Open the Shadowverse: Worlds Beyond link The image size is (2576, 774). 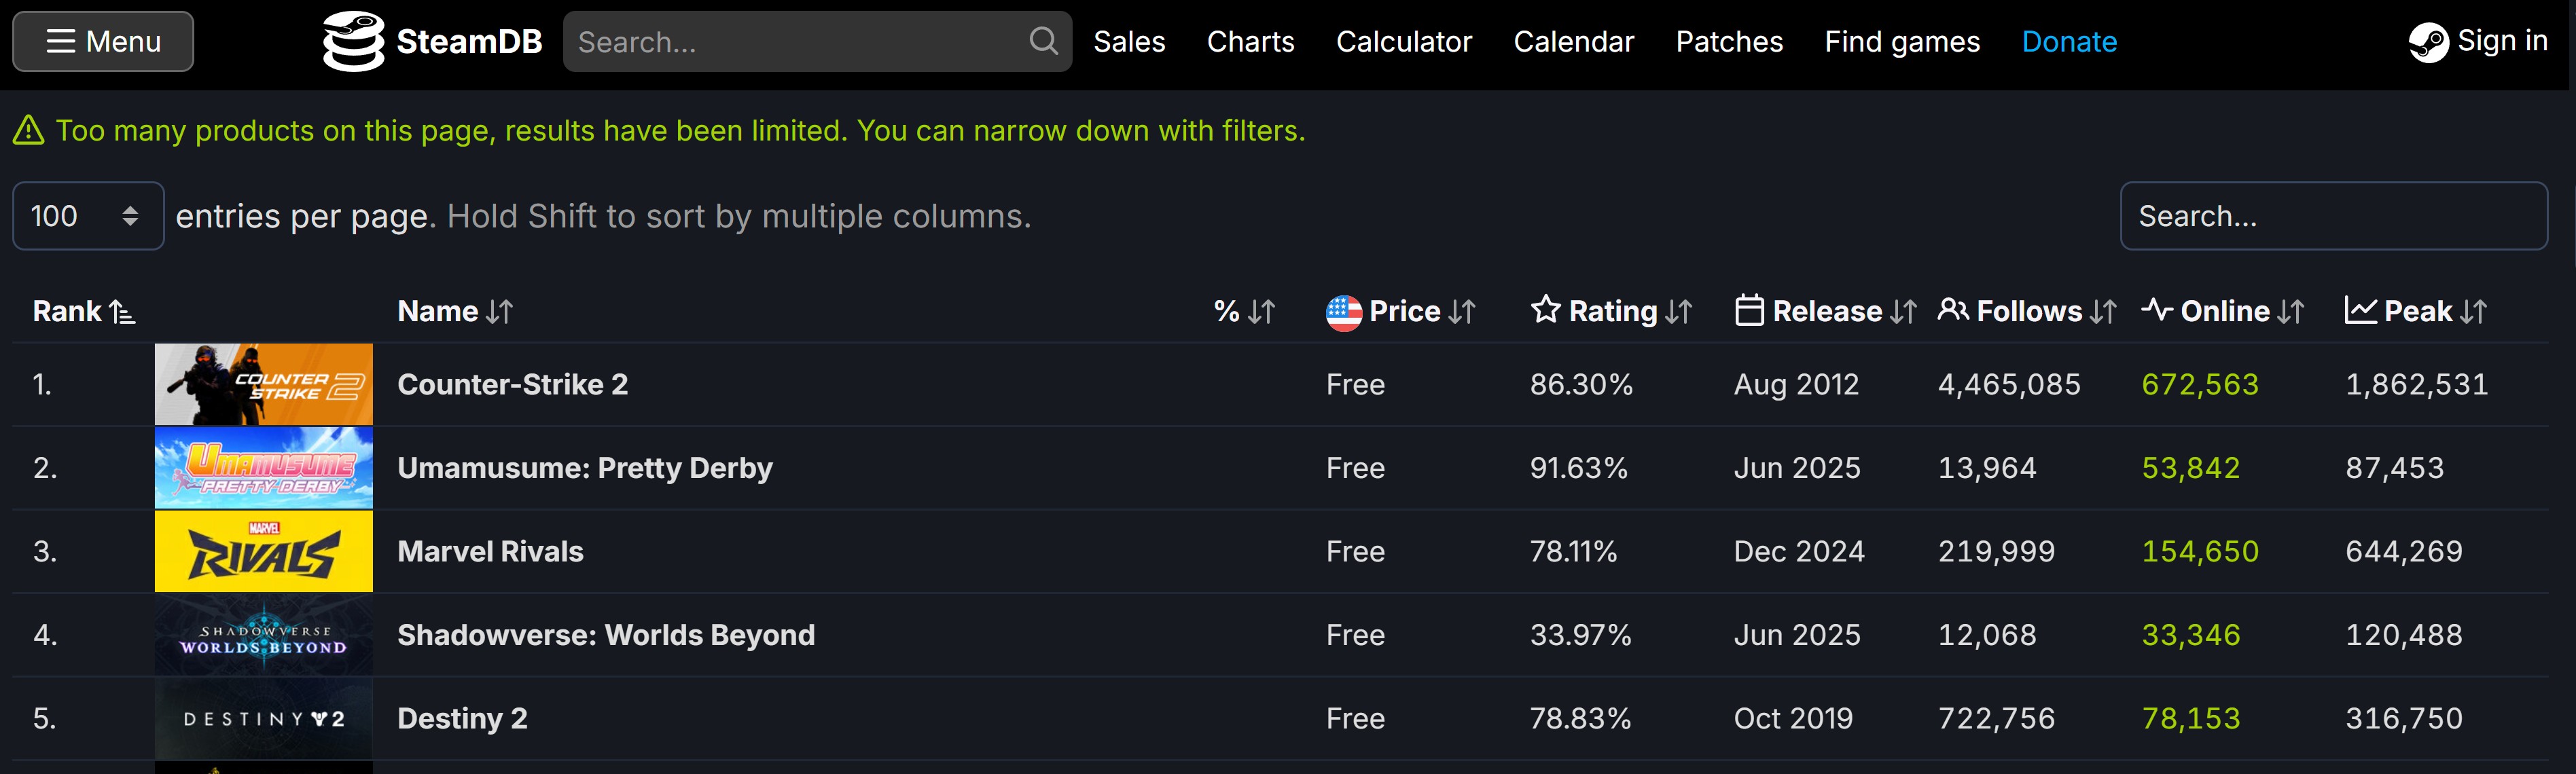[606, 635]
